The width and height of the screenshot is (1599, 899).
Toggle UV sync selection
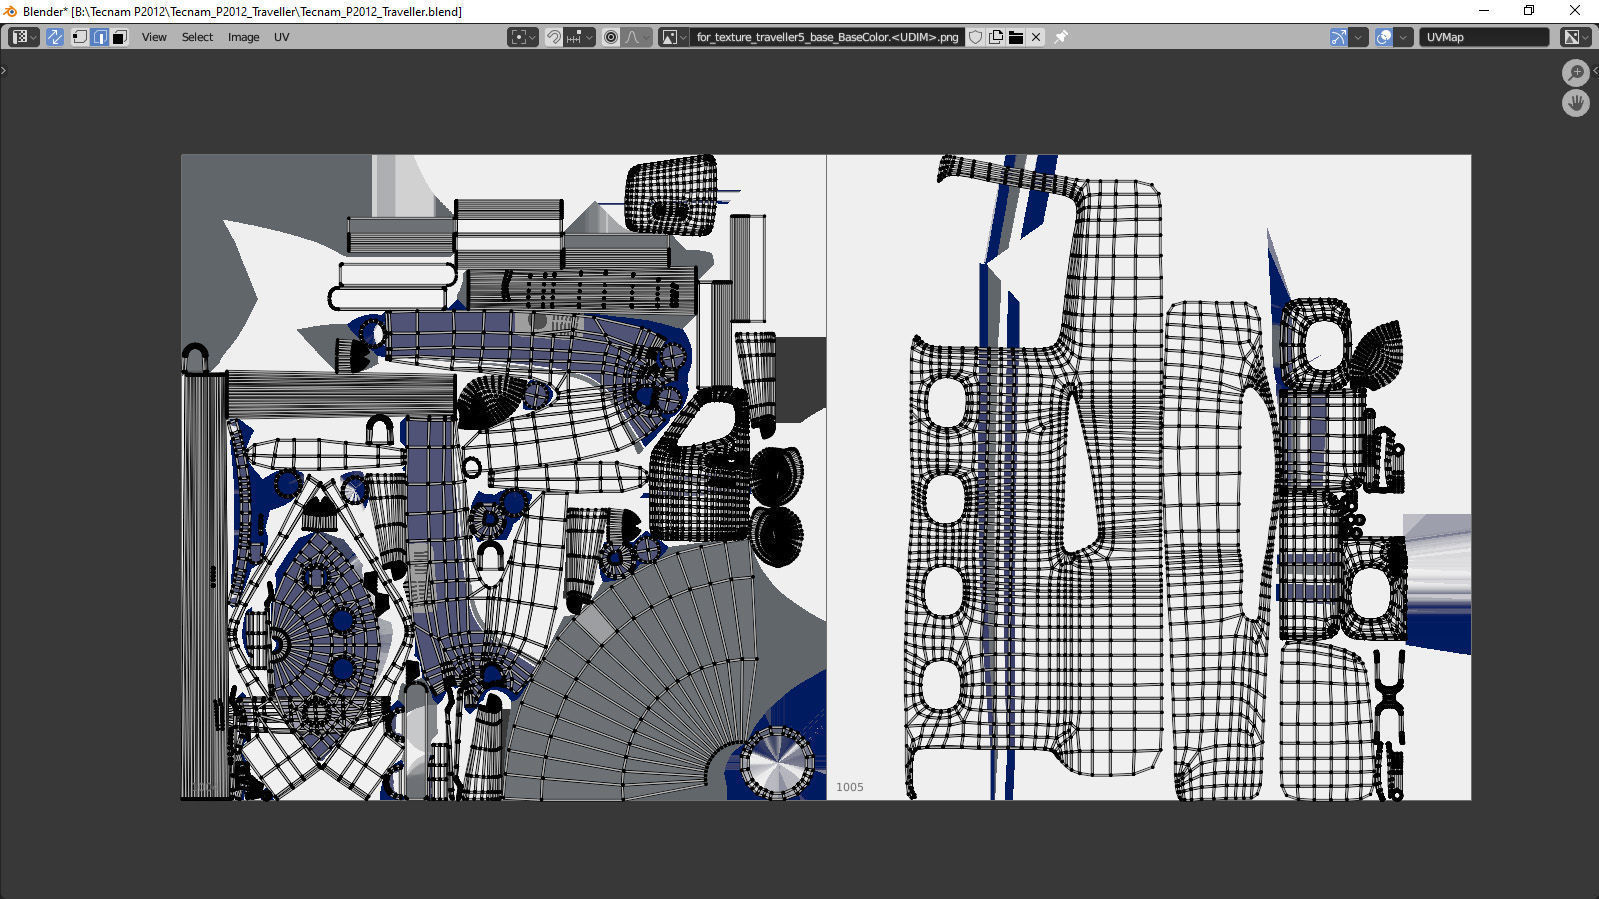click(55, 37)
